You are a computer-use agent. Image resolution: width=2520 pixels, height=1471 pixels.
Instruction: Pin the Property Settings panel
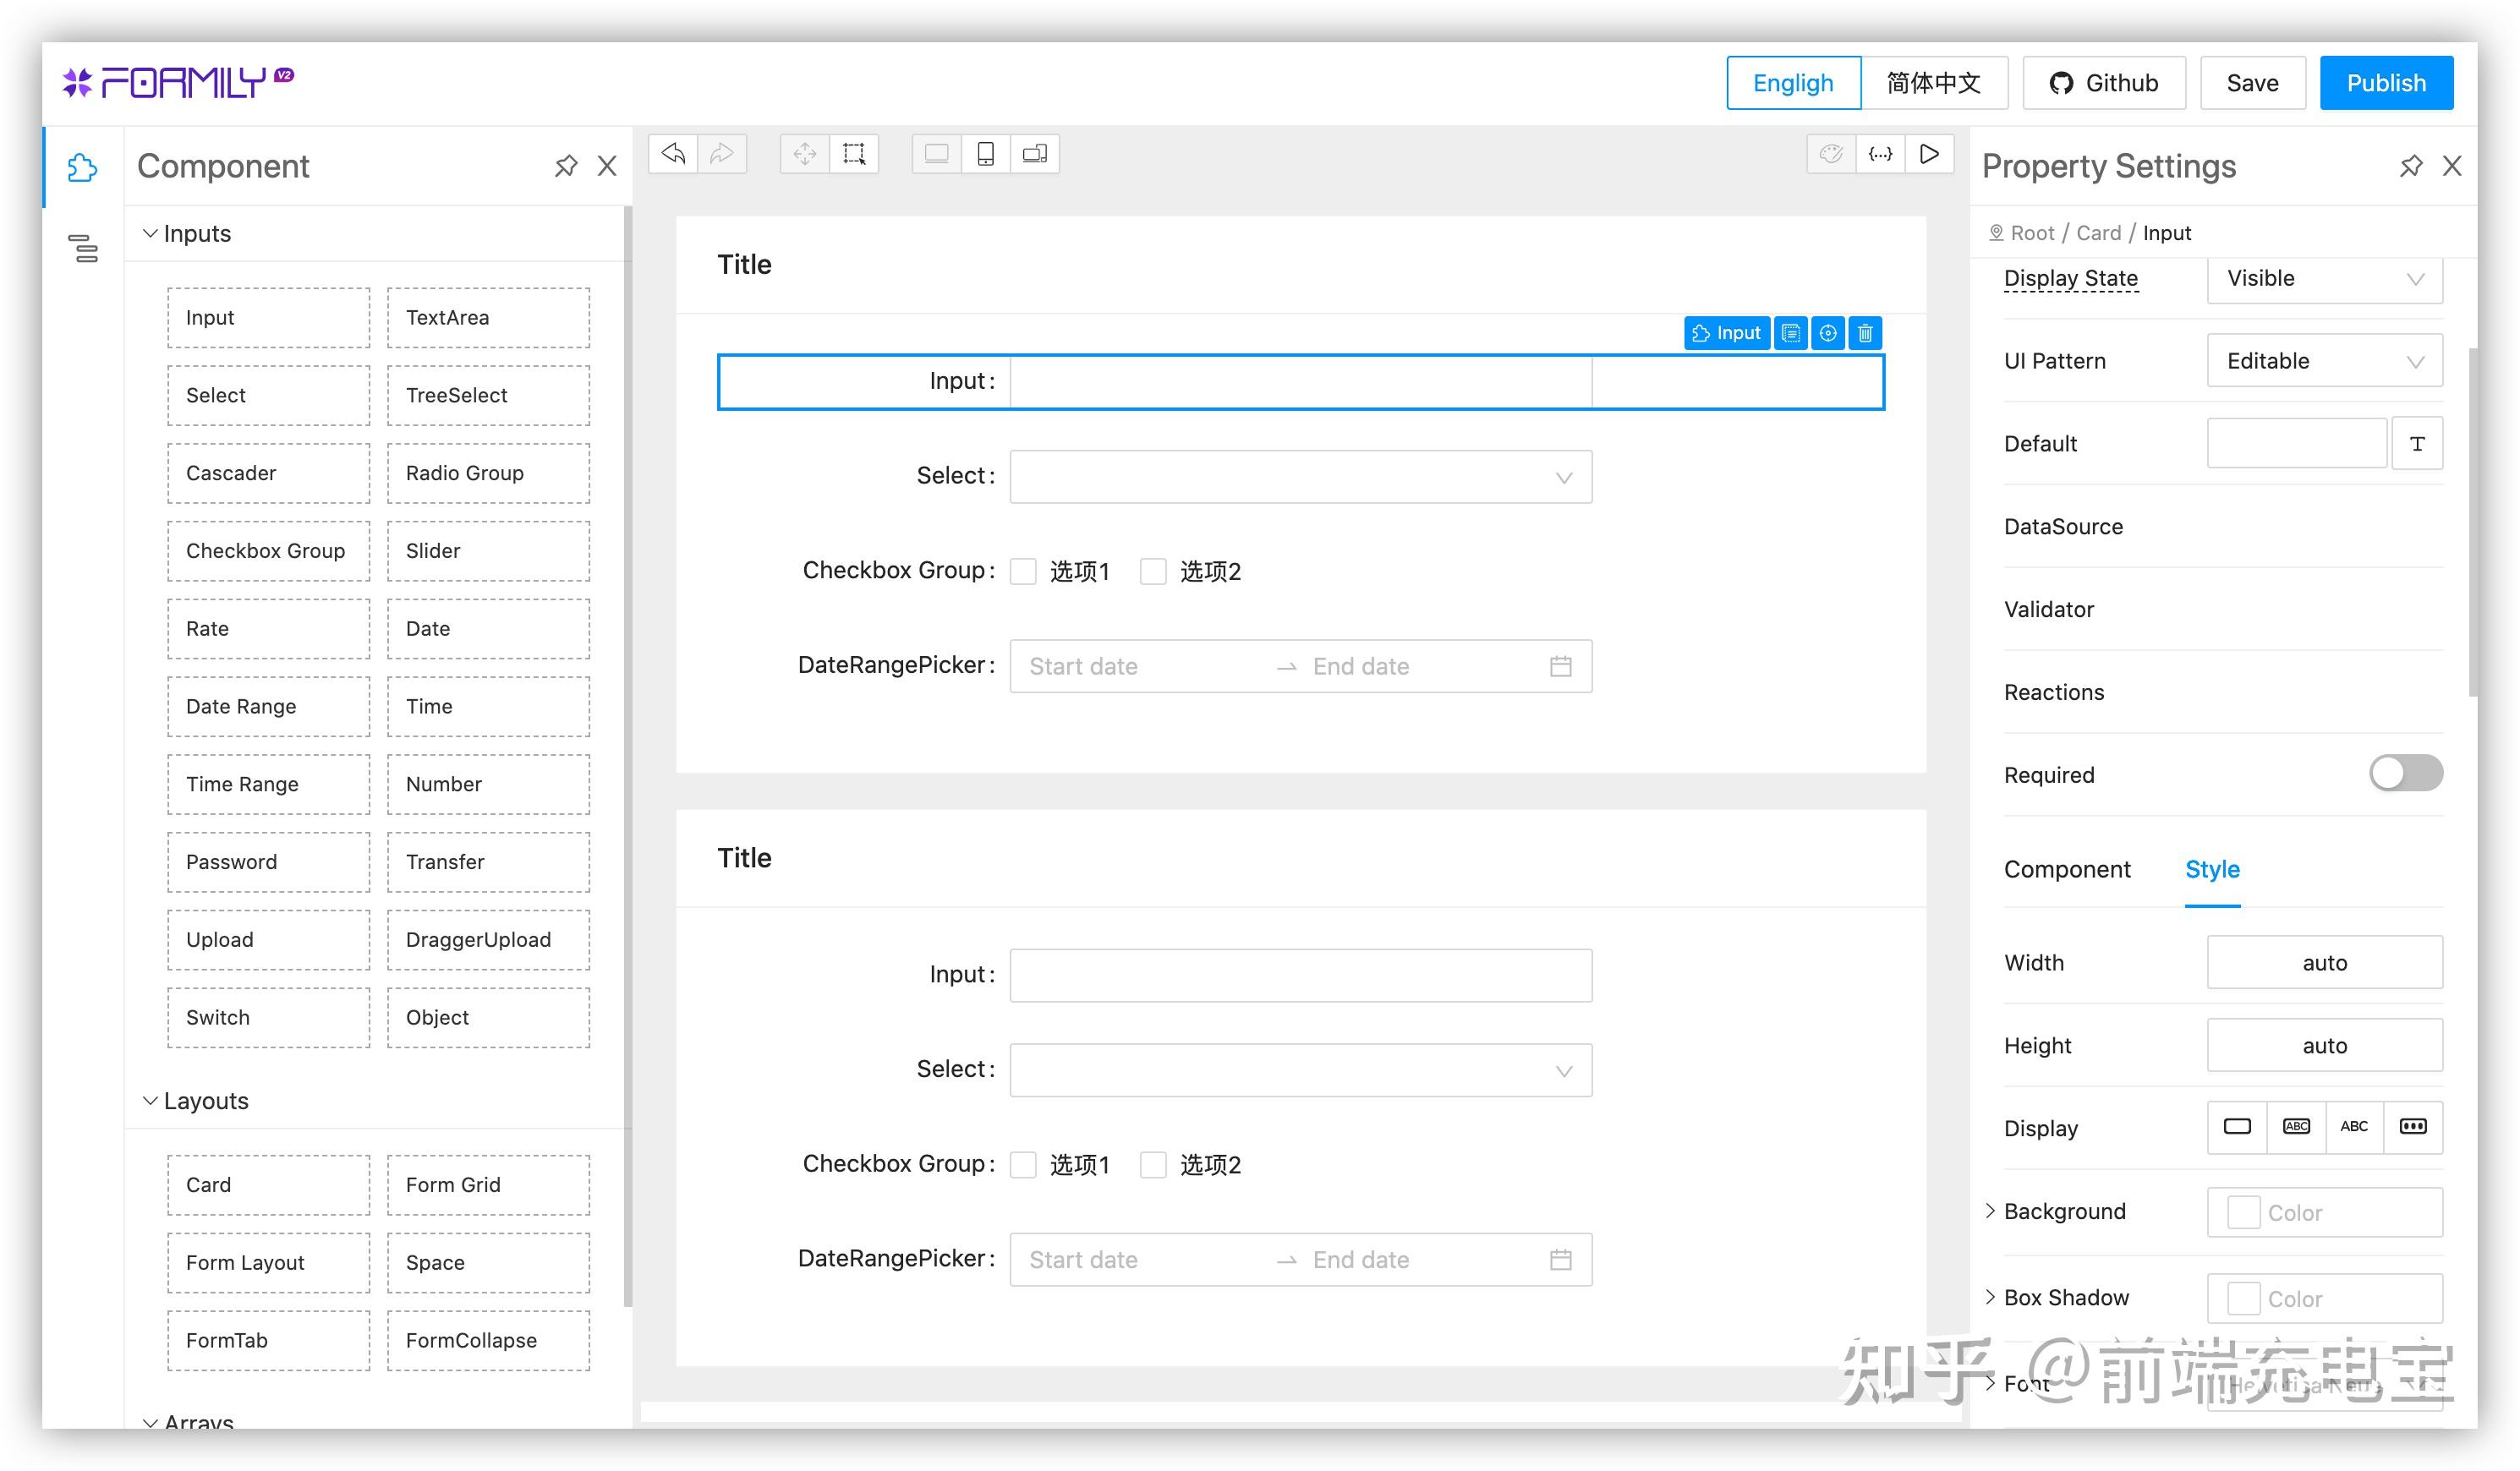pyautogui.click(x=2411, y=166)
